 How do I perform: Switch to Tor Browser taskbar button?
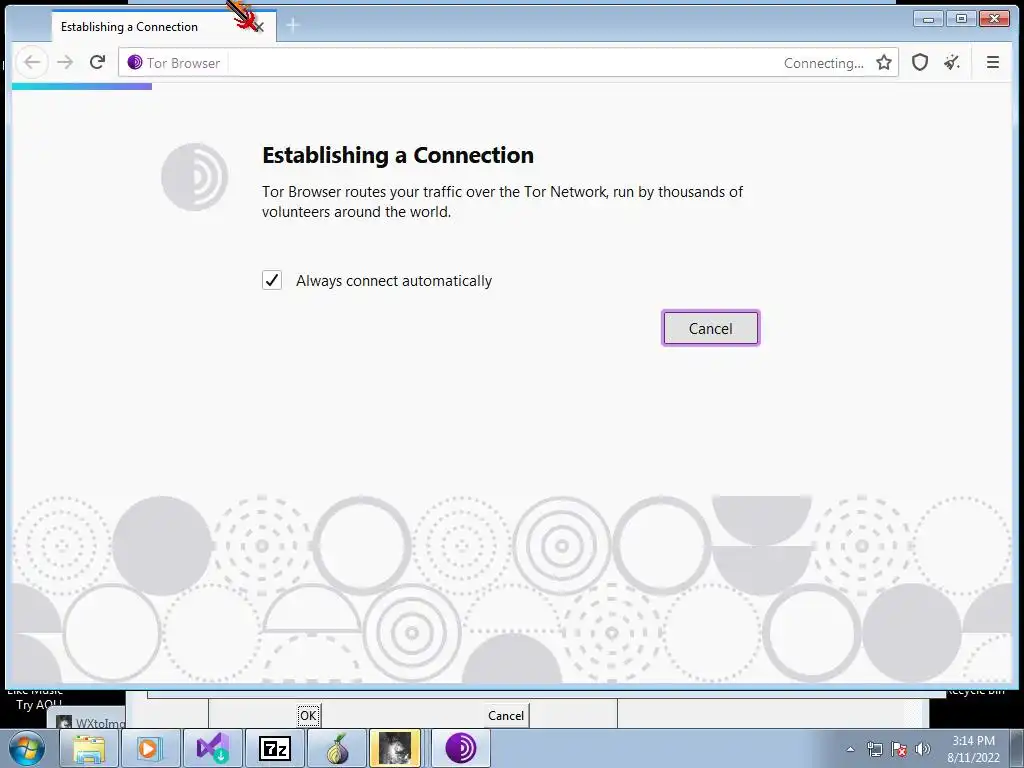(x=461, y=748)
